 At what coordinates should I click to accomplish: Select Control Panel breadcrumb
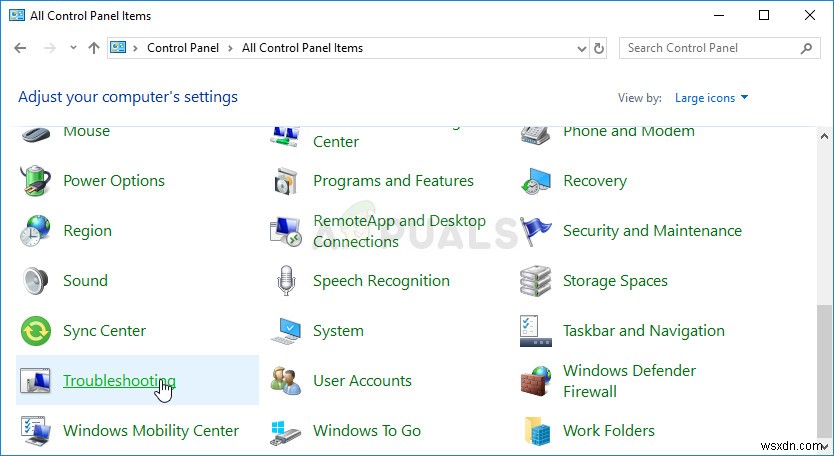tap(183, 48)
